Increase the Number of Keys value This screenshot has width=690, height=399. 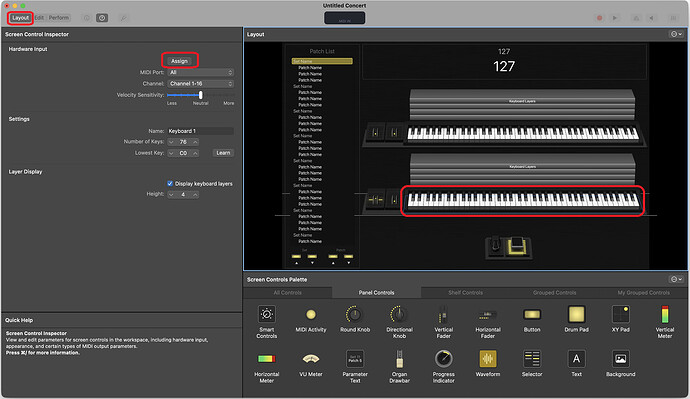pyautogui.click(x=195, y=142)
